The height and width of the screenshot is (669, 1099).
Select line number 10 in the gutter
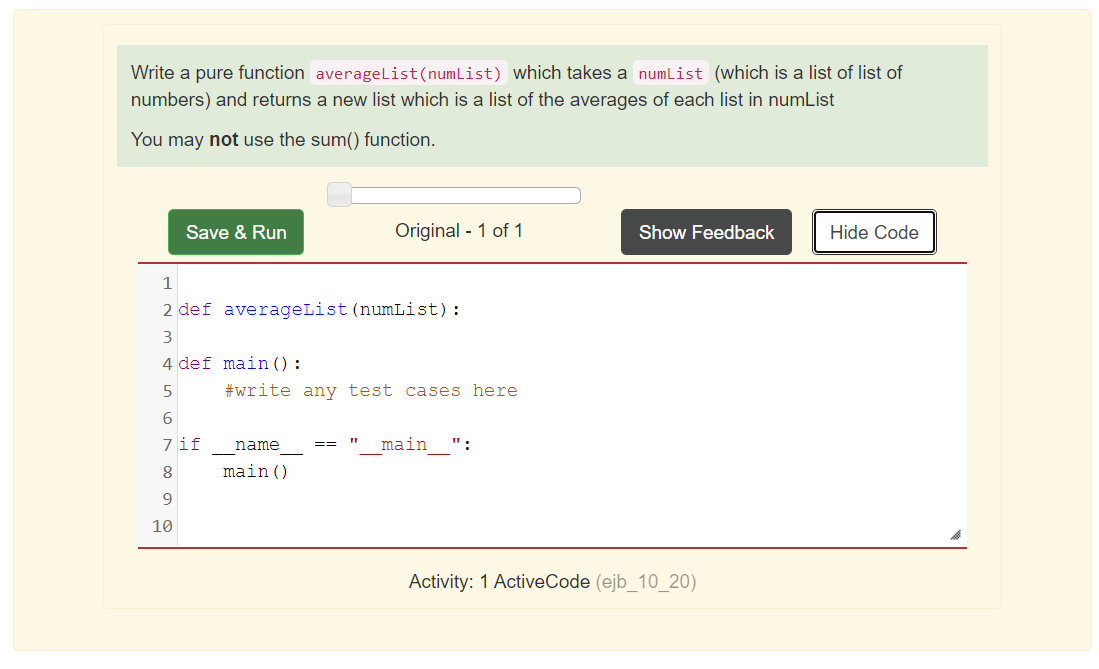[x=162, y=526]
